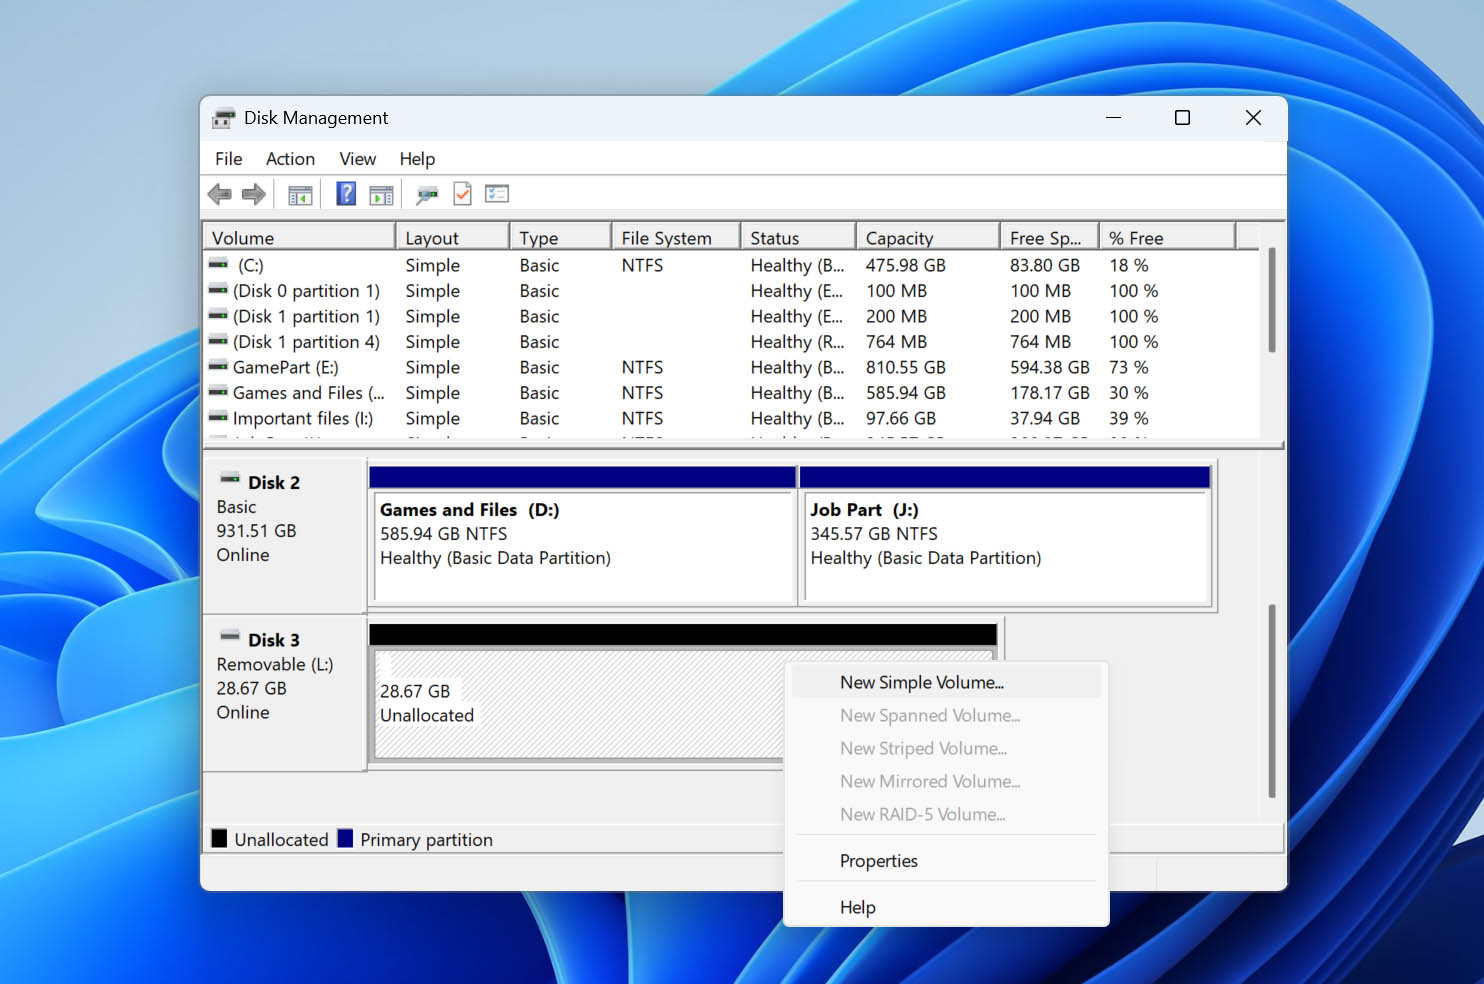Select the Job Part (J:) partition block
This screenshot has width=1484, height=984.
pos(1006,536)
